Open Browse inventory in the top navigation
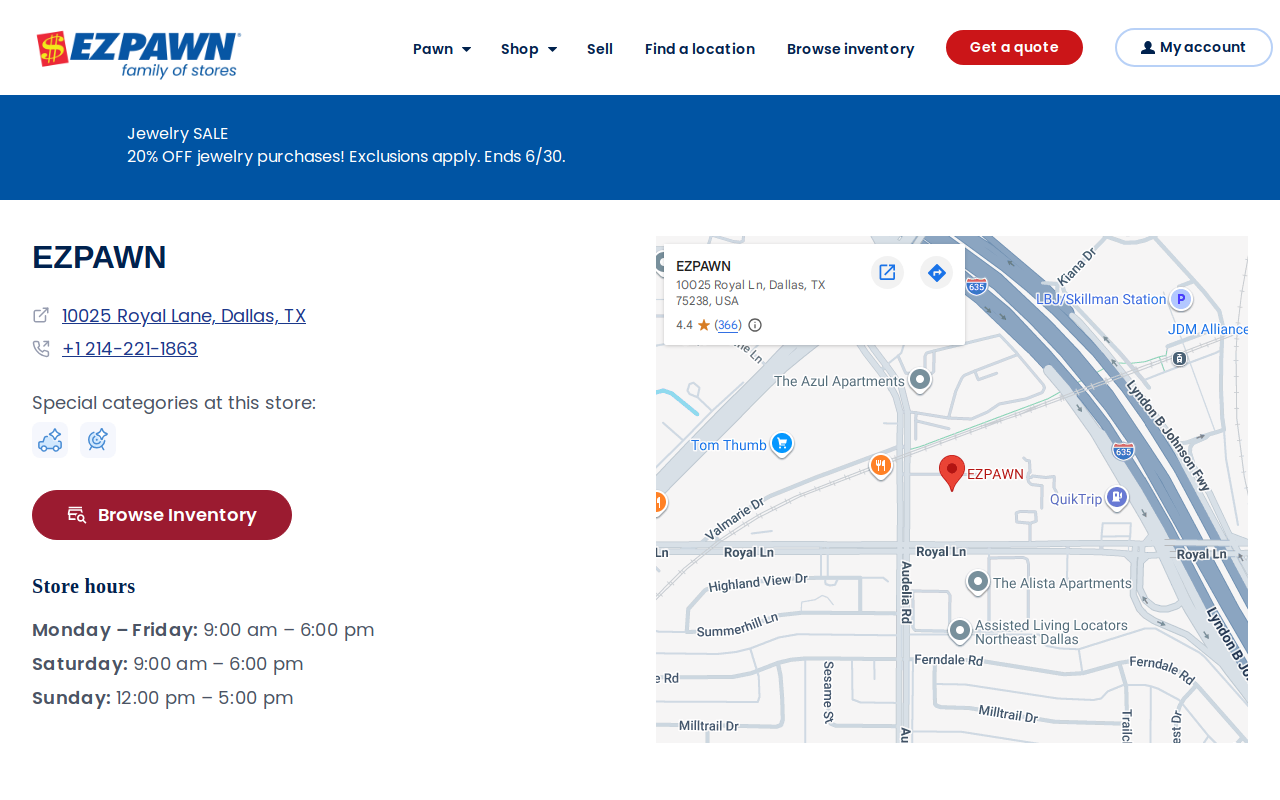The image size is (1280, 800). [x=851, y=49]
